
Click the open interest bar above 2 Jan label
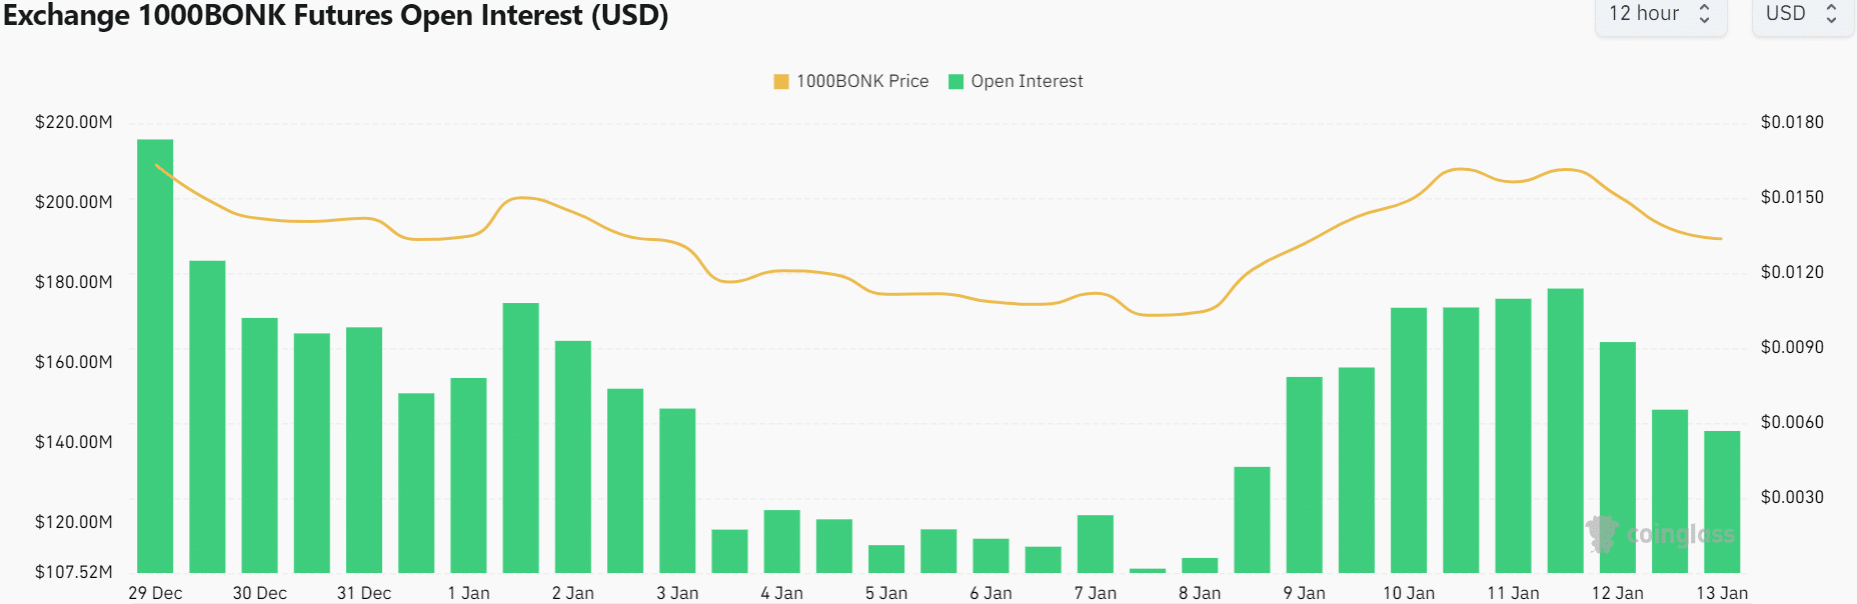(x=573, y=457)
